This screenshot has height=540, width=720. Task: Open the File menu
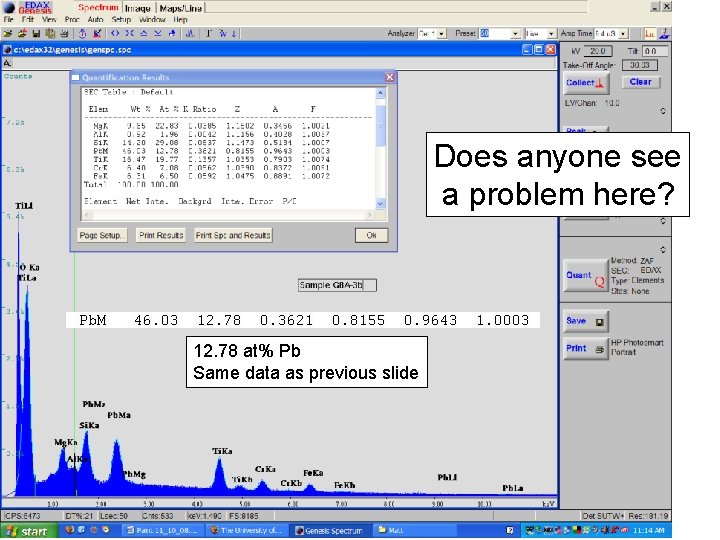click(x=8, y=19)
